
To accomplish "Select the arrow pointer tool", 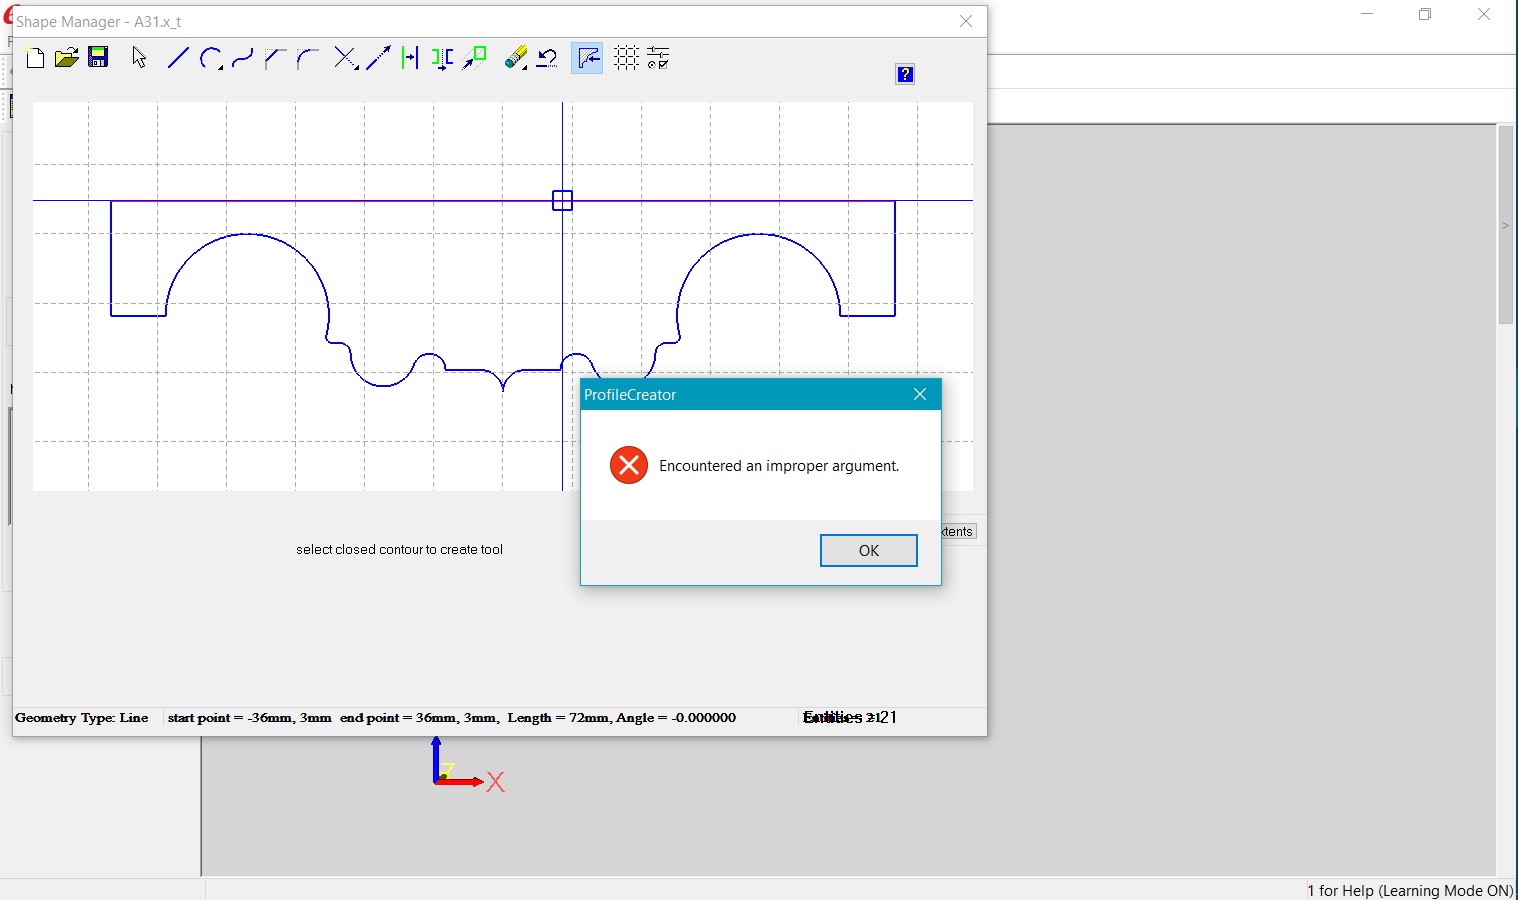I will click(x=139, y=59).
